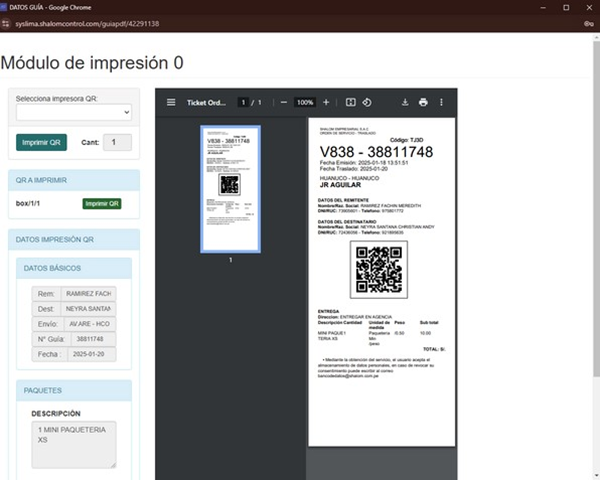
Task: Click the Descripción packages text area
Action: coord(73,443)
